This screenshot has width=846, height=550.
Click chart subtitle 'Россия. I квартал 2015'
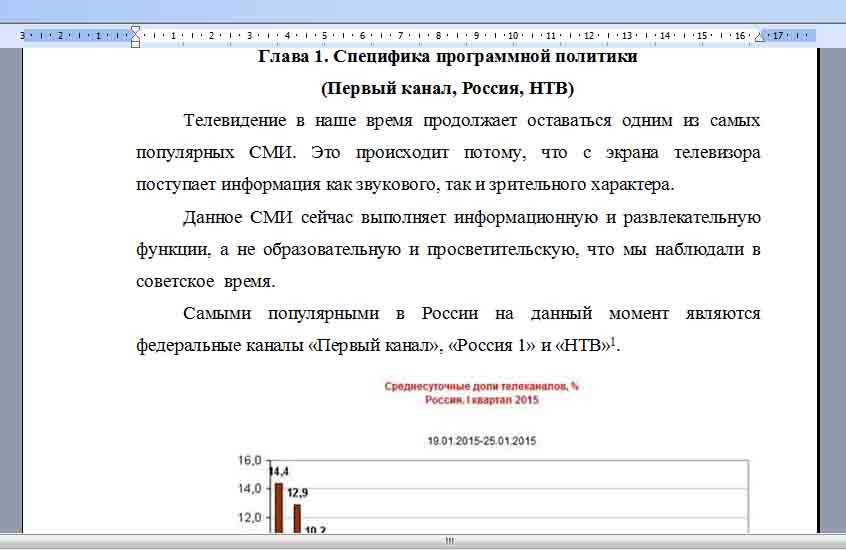point(482,400)
